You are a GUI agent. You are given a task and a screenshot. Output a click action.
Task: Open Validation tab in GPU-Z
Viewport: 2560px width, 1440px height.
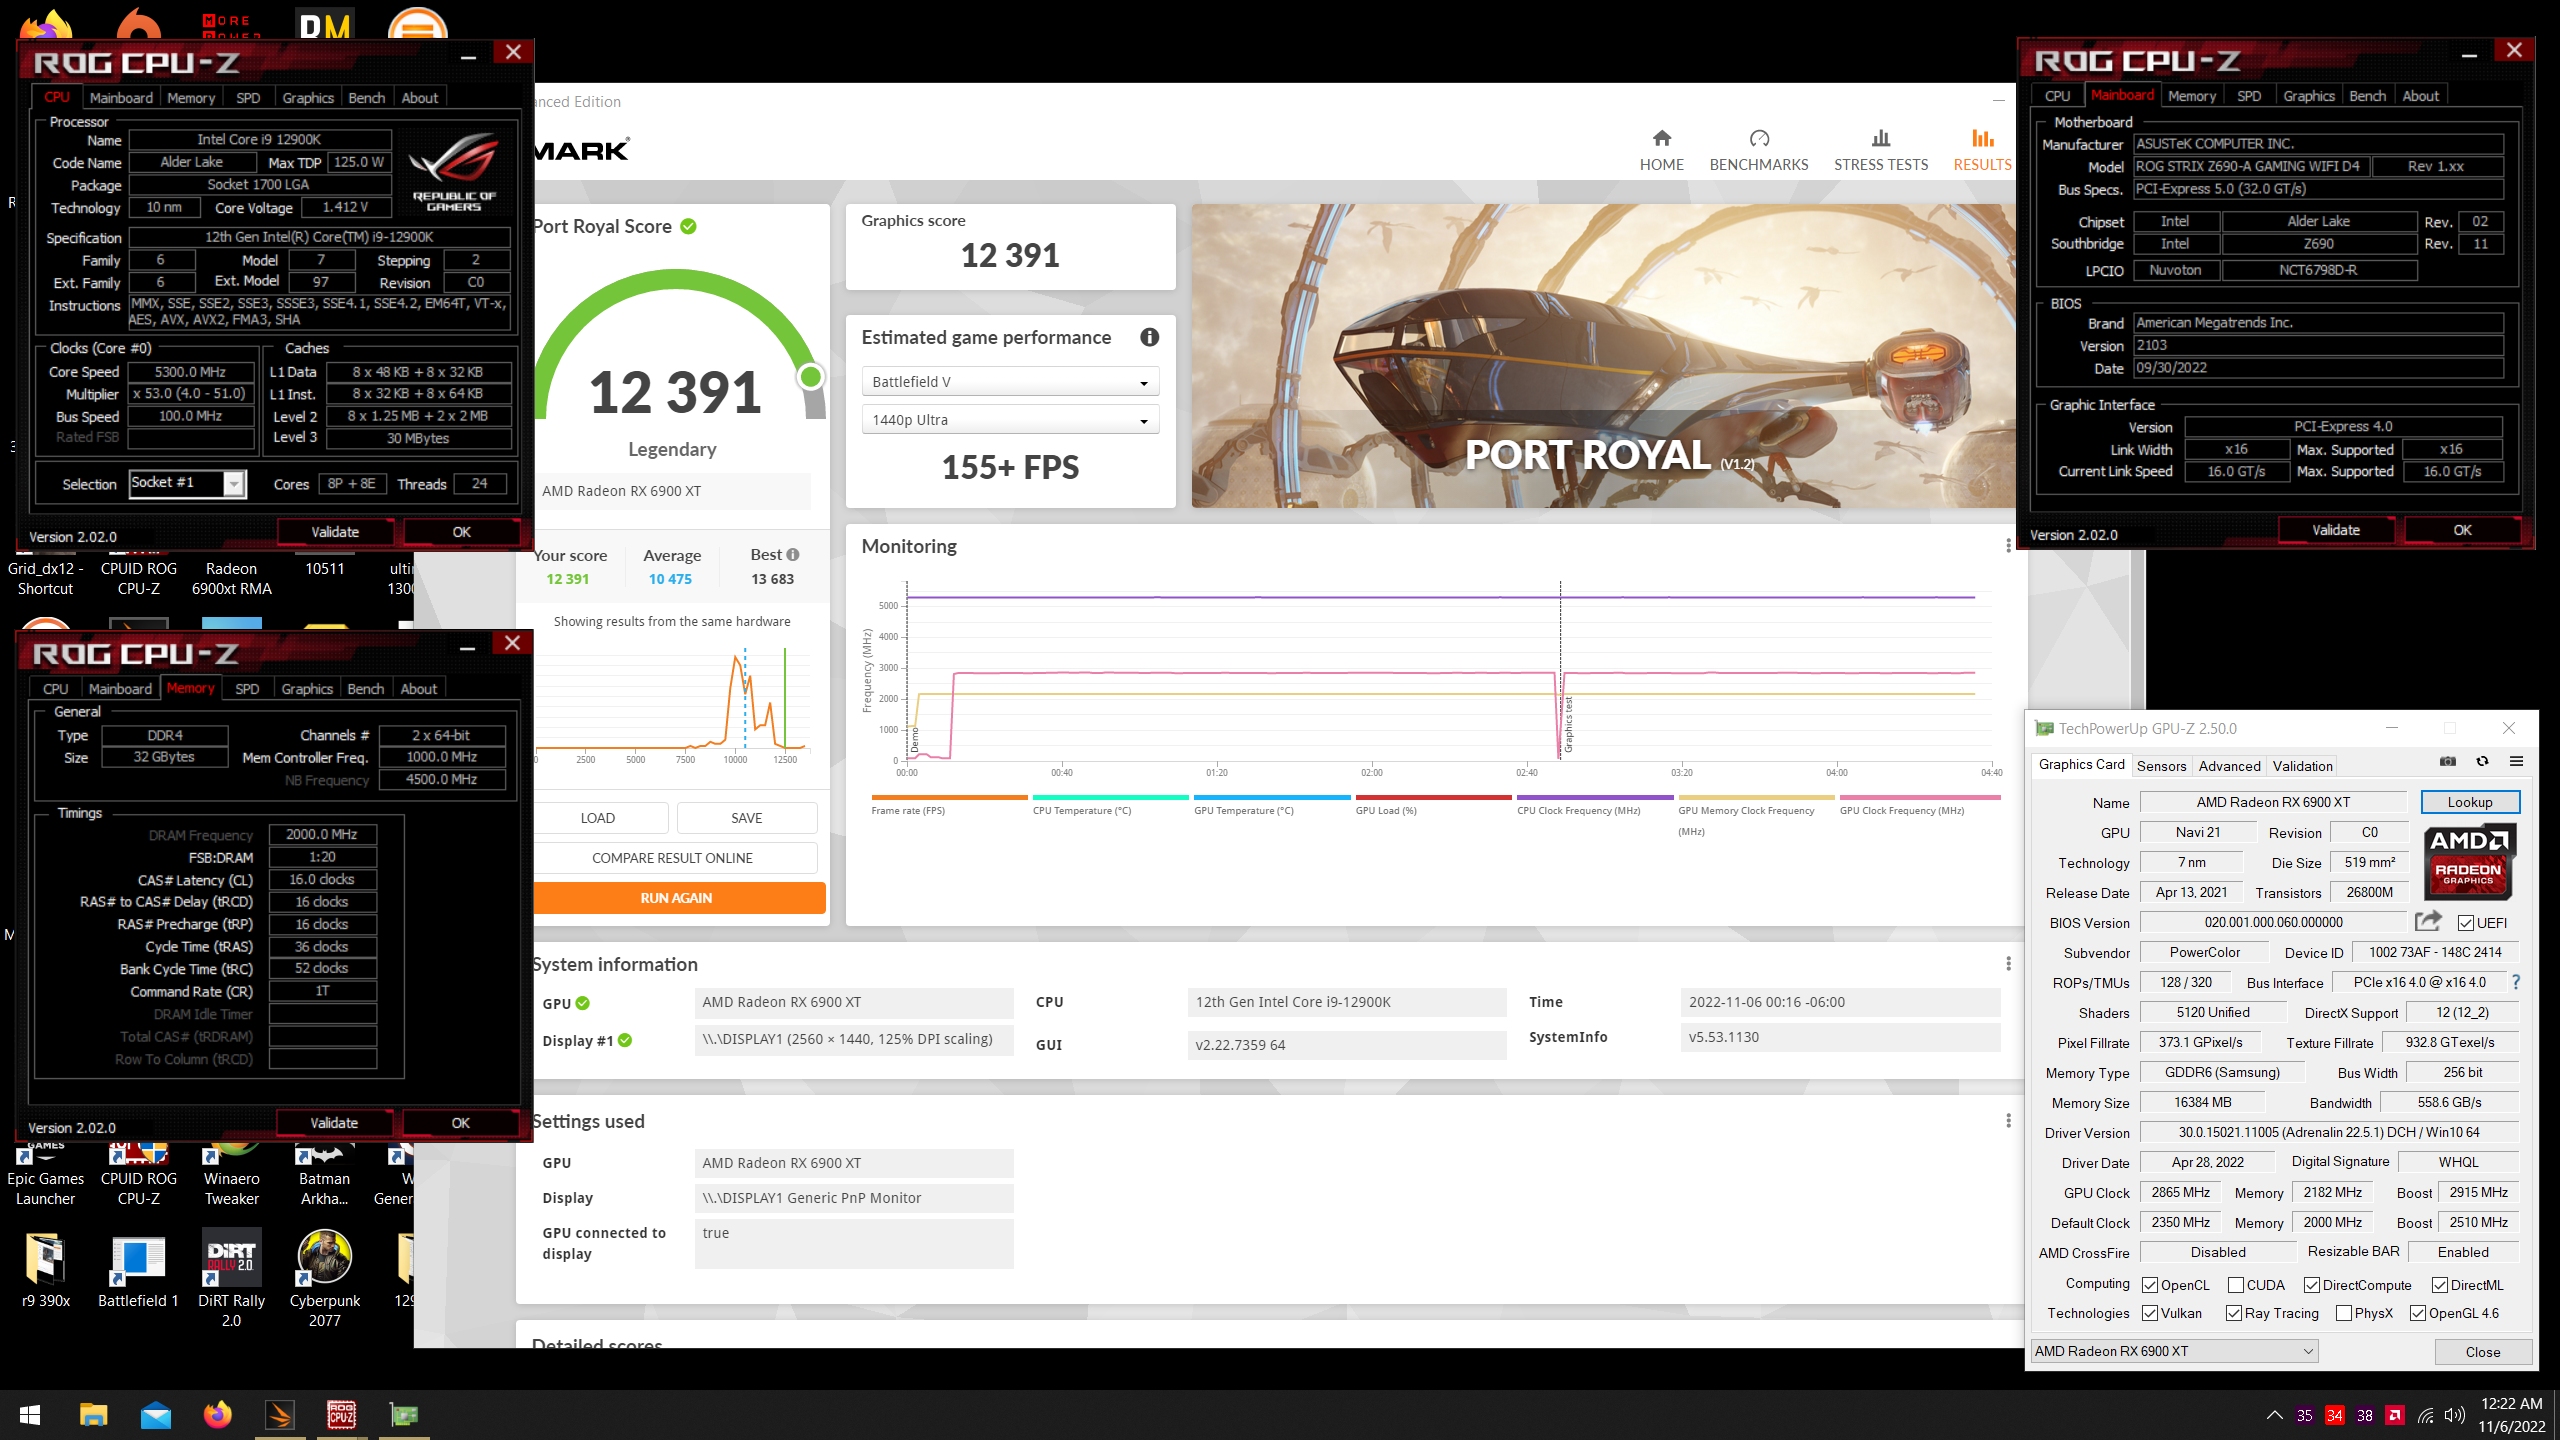coord(2302,766)
